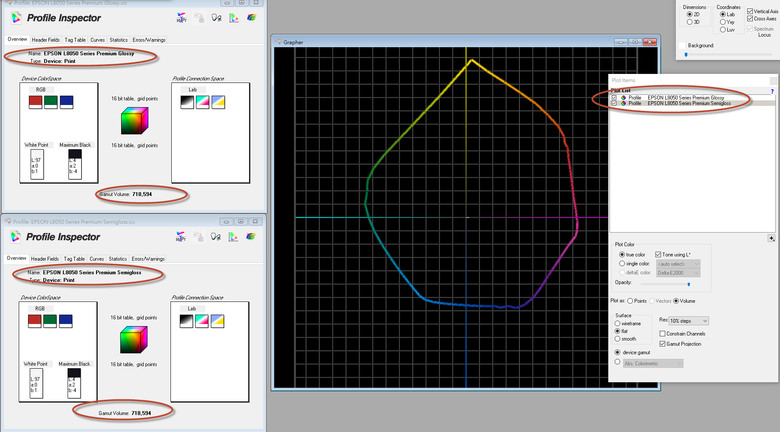The width and height of the screenshot is (780, 432).
Task: Open the Header Fields tab in Glossy inspector
Action: pyautogui.click(x=45, y=40)
